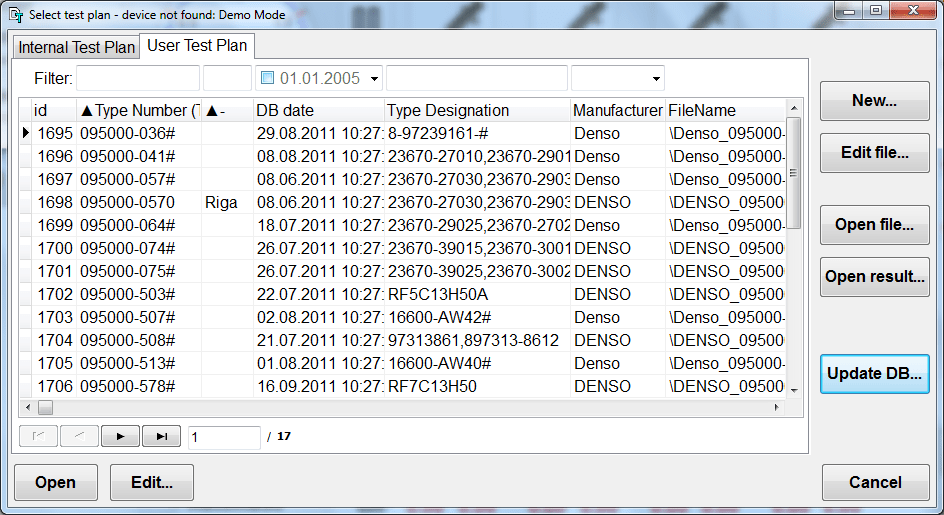Sort by the Type Number column header

[x=138, y=110]
